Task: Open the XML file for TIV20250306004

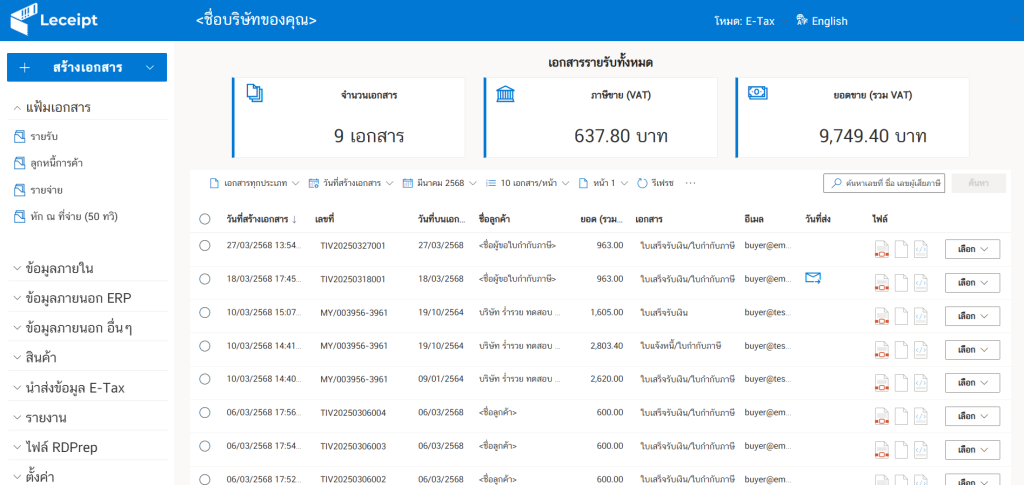Action: coord(921,416)
